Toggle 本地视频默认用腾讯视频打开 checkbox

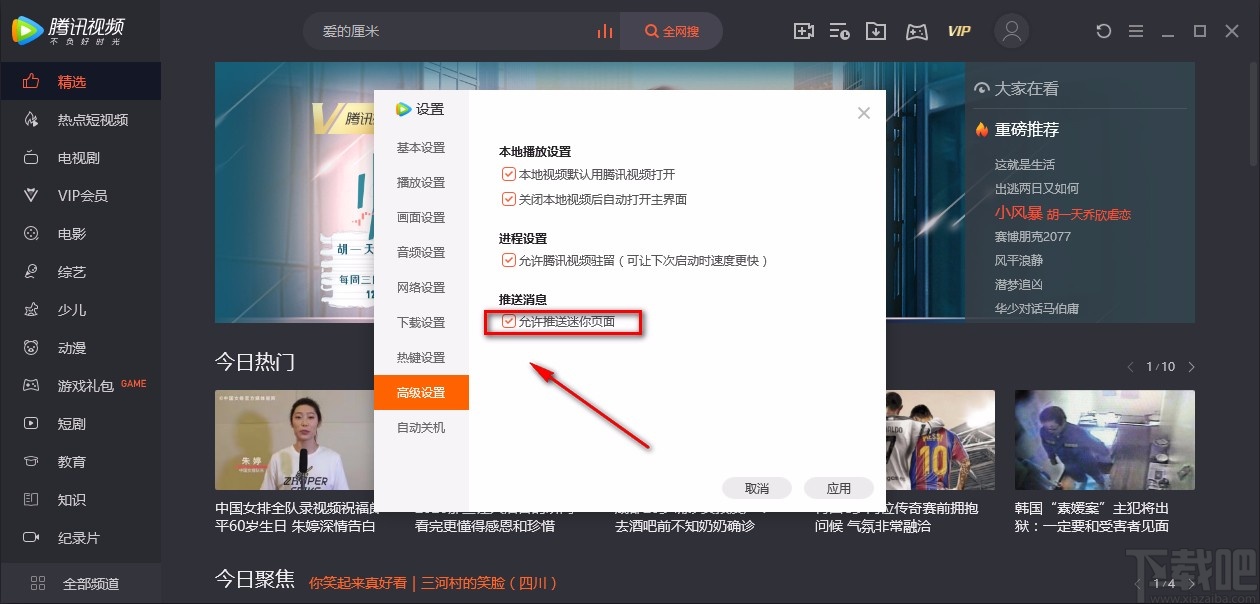pos(509,172)
